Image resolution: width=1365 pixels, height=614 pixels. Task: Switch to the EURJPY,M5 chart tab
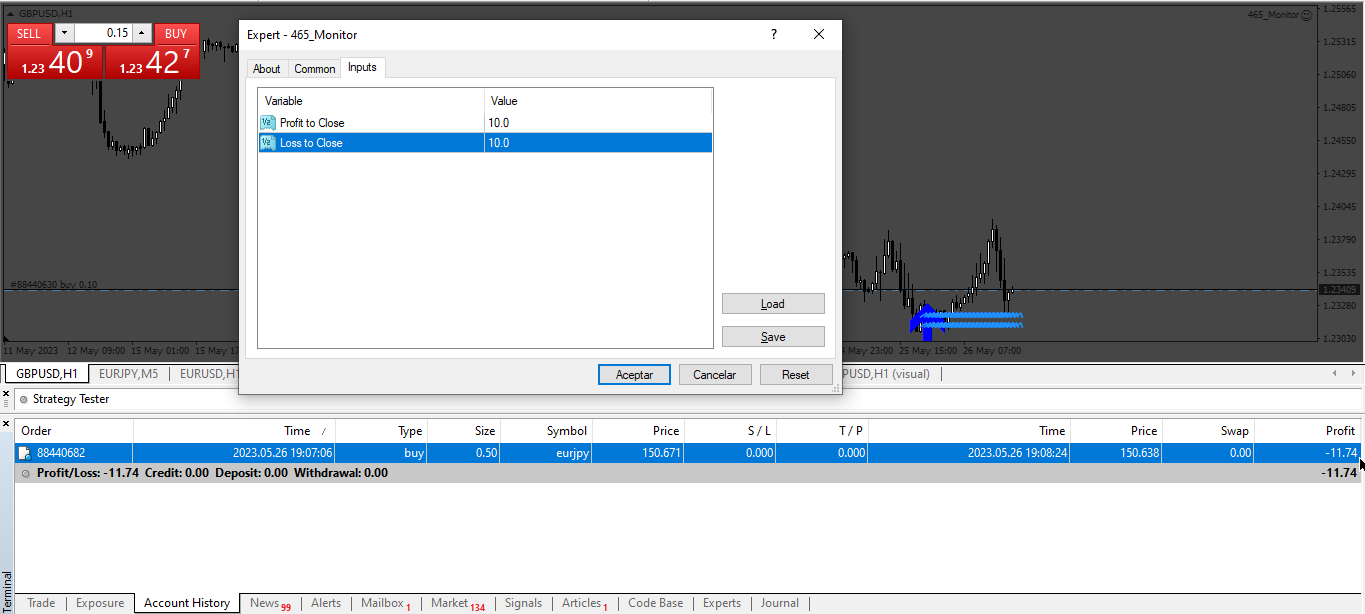128,374
